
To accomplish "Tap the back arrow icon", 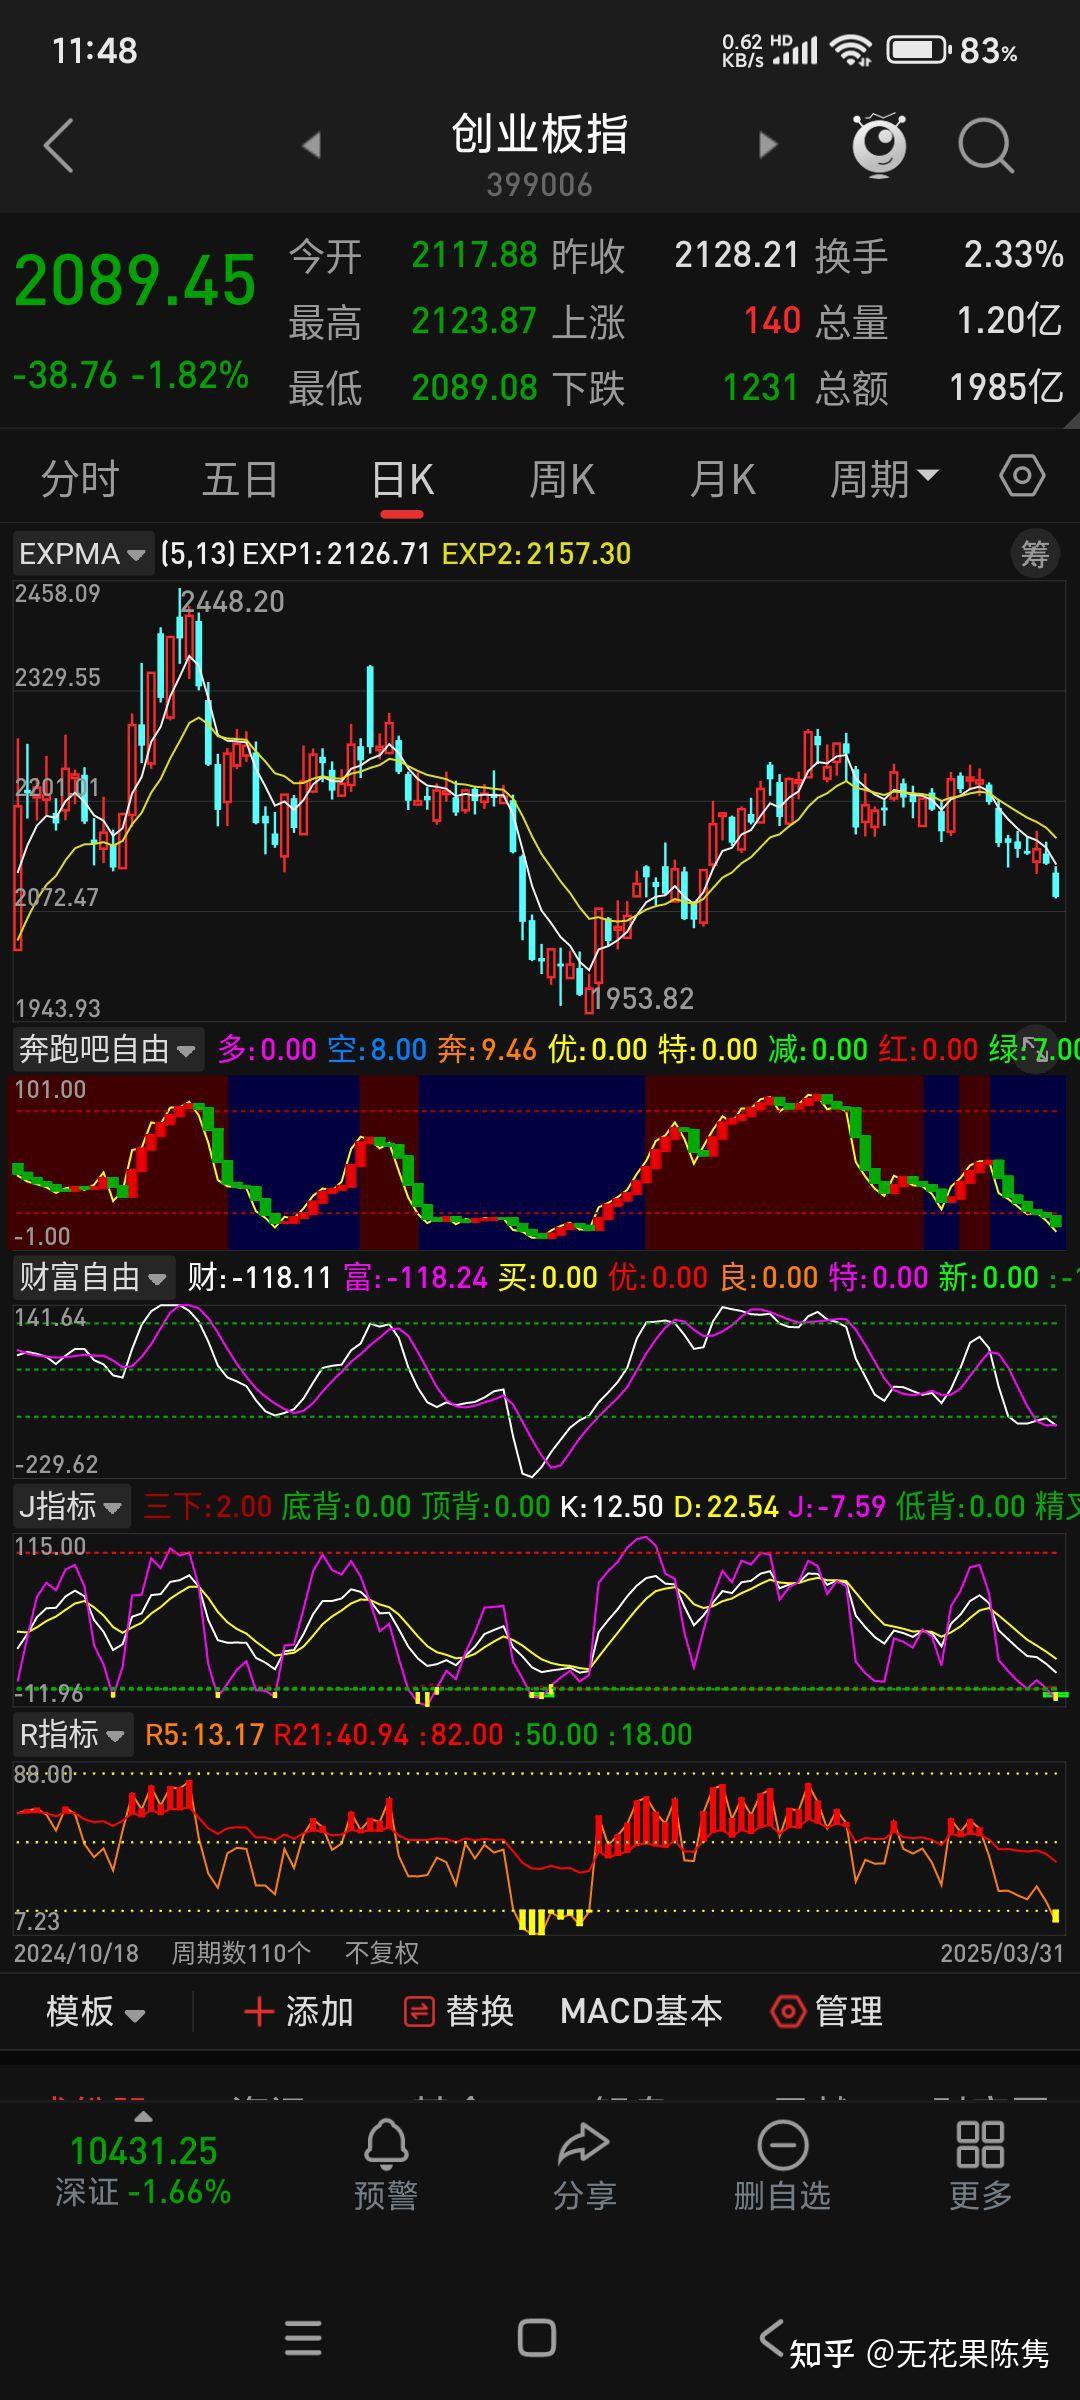I will point(59,146).
